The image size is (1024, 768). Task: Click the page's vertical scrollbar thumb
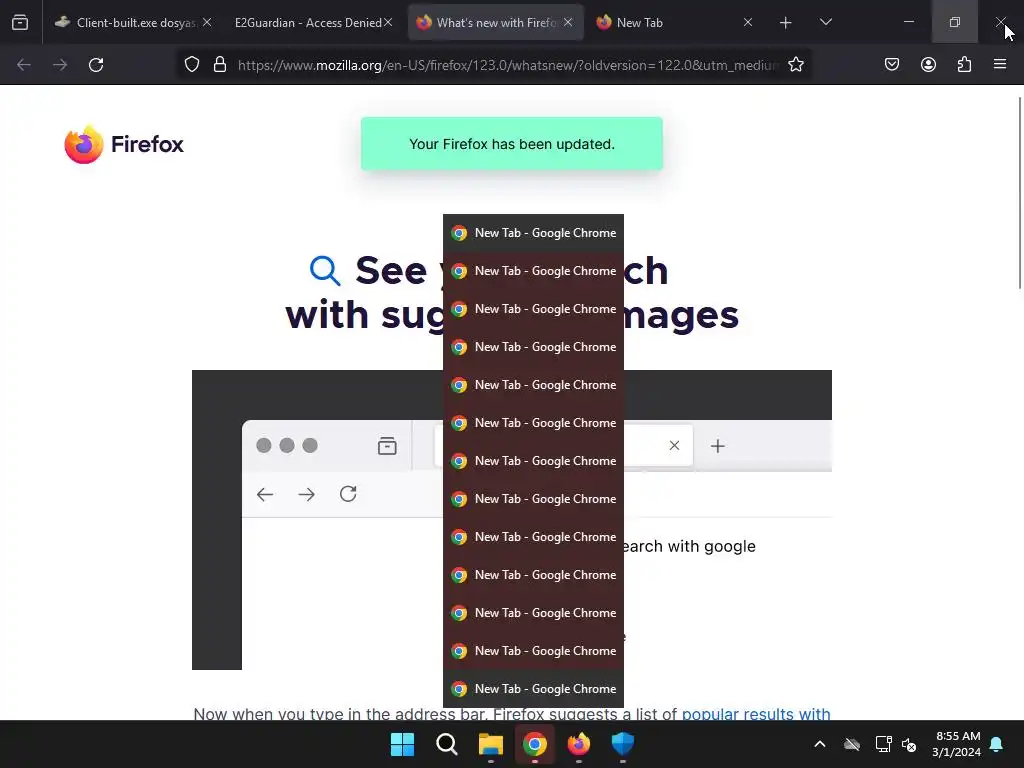pos(1019,192)
